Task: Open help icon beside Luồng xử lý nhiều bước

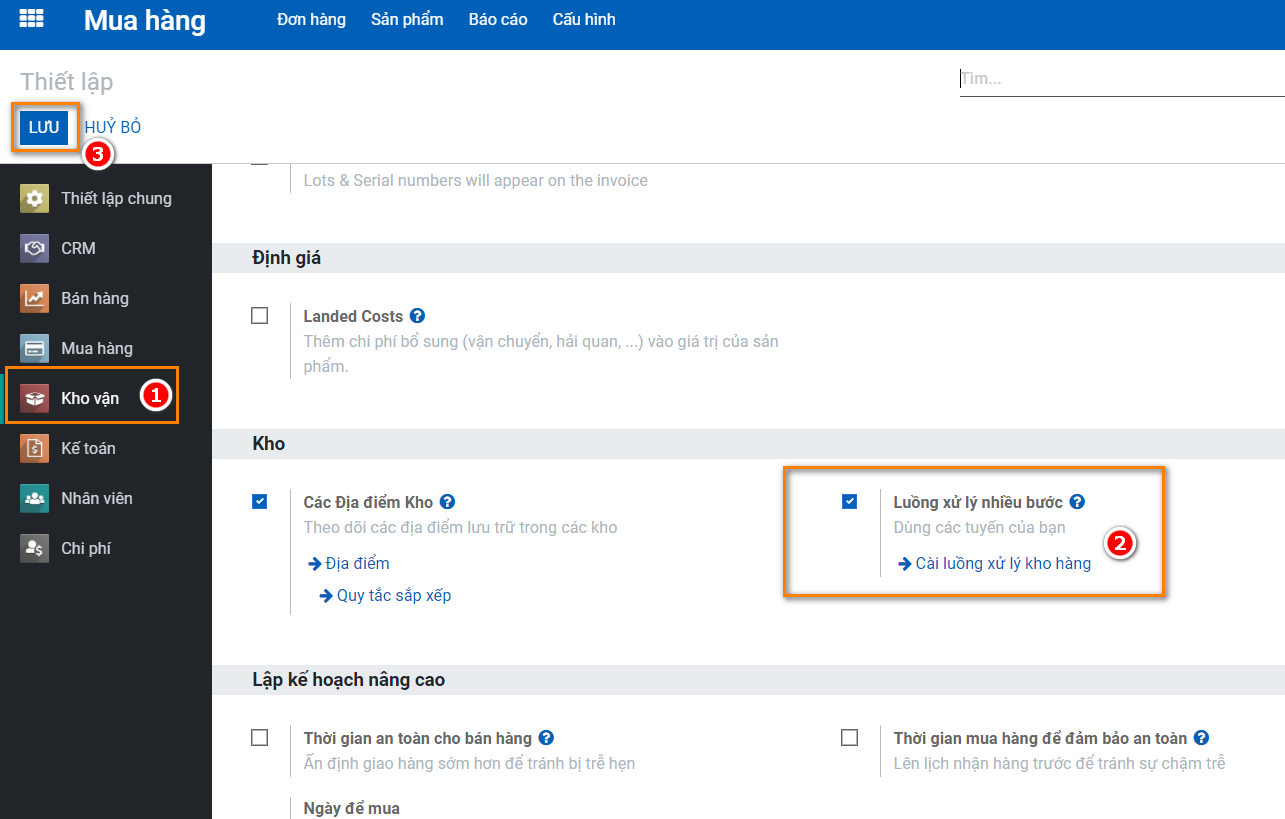Action: [1077, 502]
